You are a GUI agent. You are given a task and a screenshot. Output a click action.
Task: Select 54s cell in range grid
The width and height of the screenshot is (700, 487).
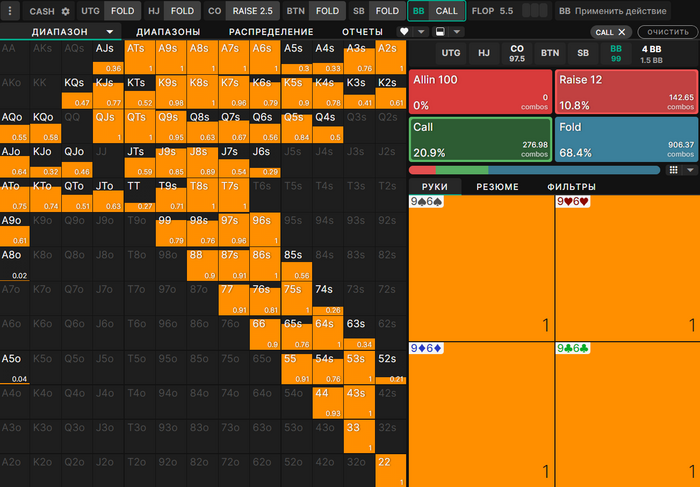328,367
